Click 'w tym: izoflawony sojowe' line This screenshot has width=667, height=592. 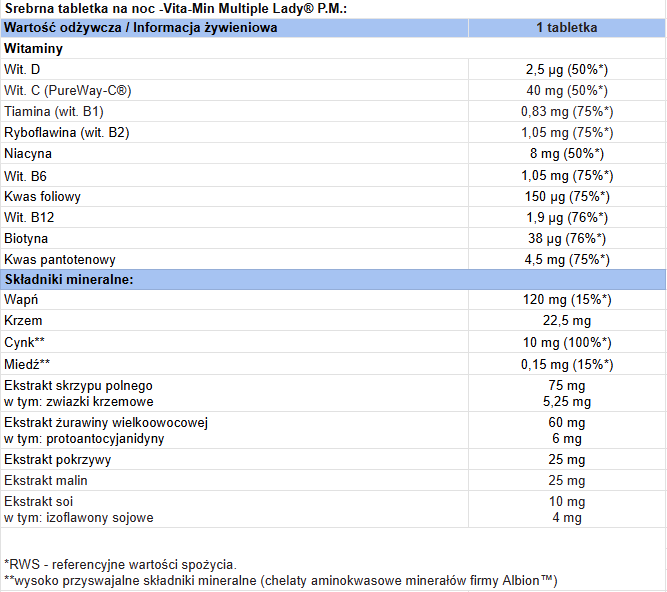tap(79, 518)
